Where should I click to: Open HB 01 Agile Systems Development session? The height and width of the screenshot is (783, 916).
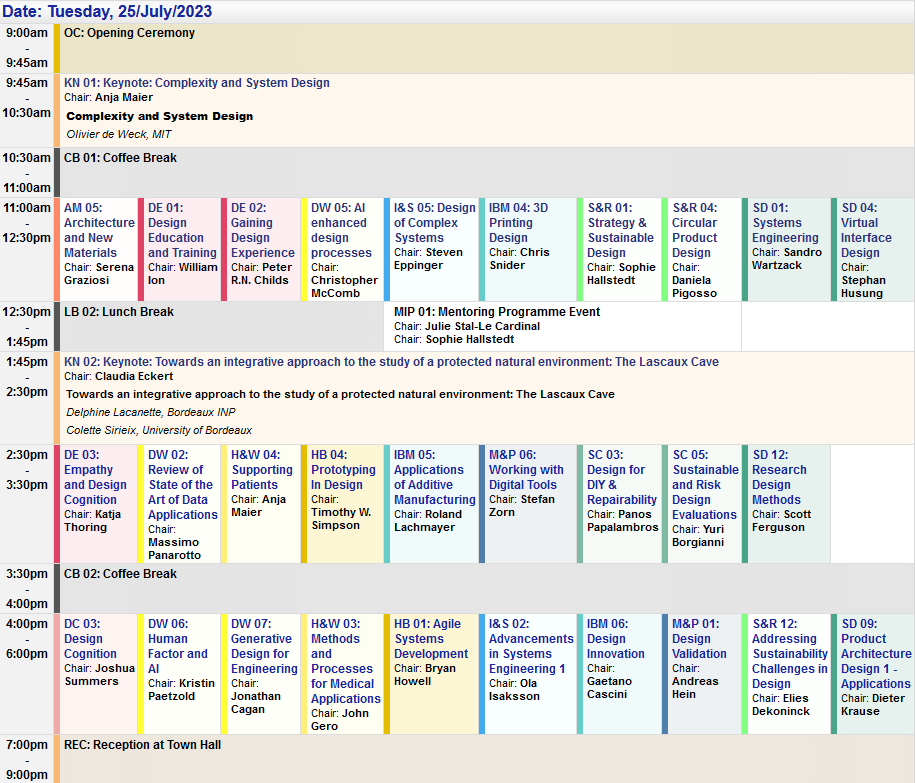(431, 639)
